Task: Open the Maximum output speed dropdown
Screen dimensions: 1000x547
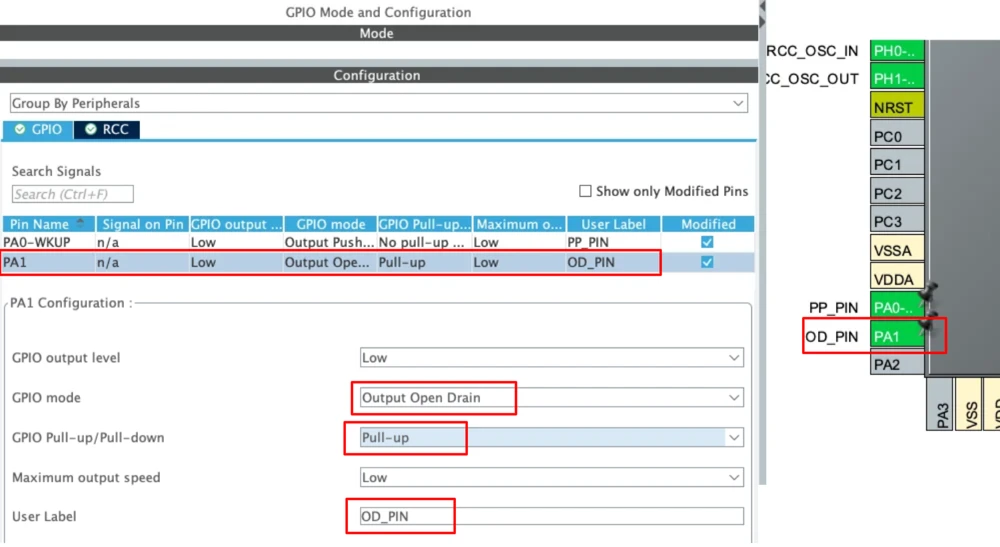Action: click(x=552, y=478)
